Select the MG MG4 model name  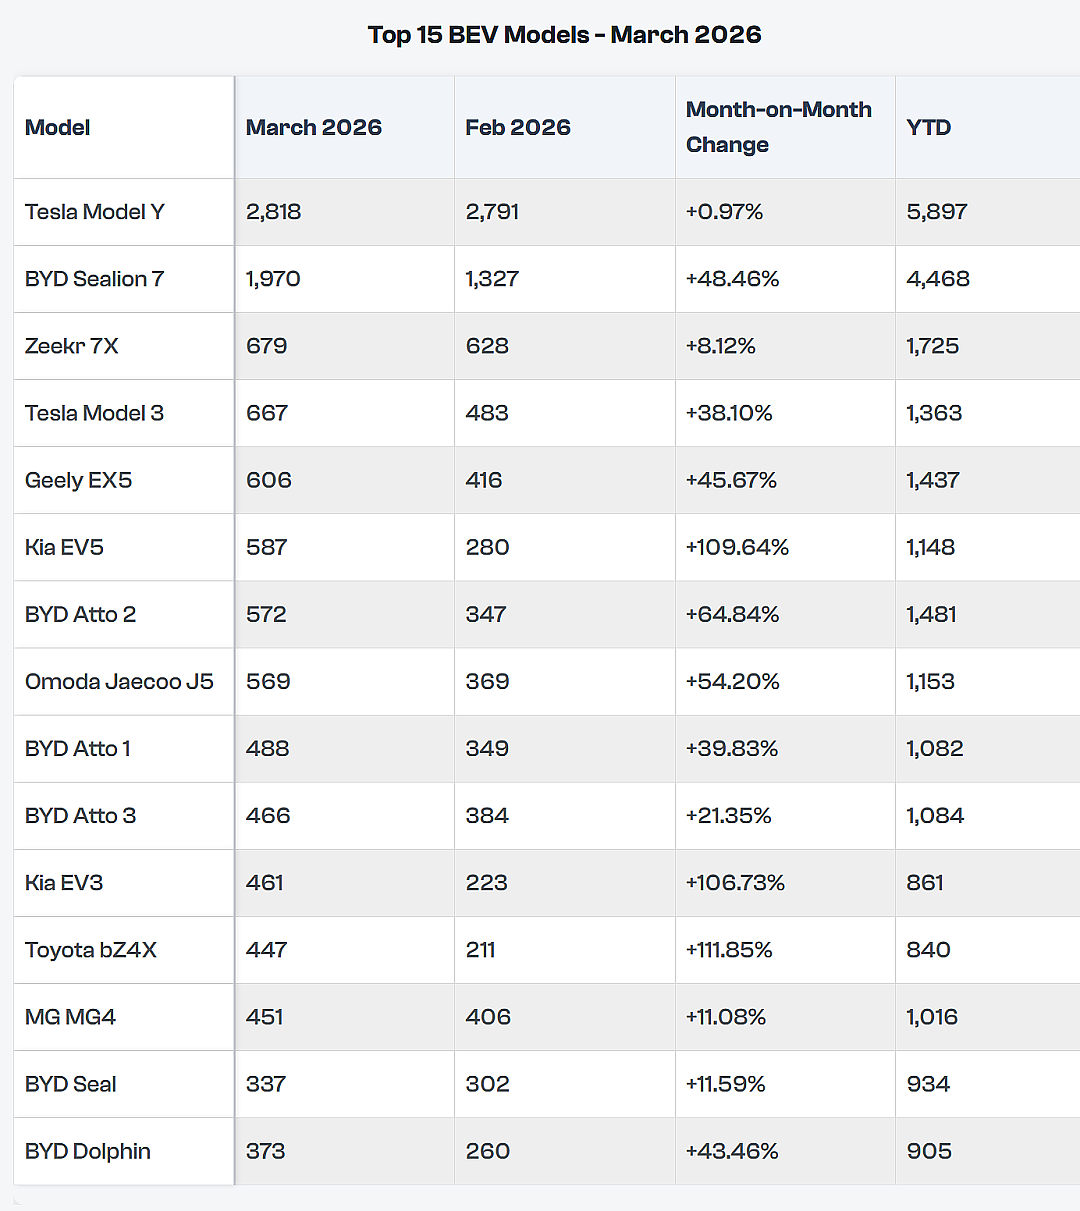(x=70, y=1017)
